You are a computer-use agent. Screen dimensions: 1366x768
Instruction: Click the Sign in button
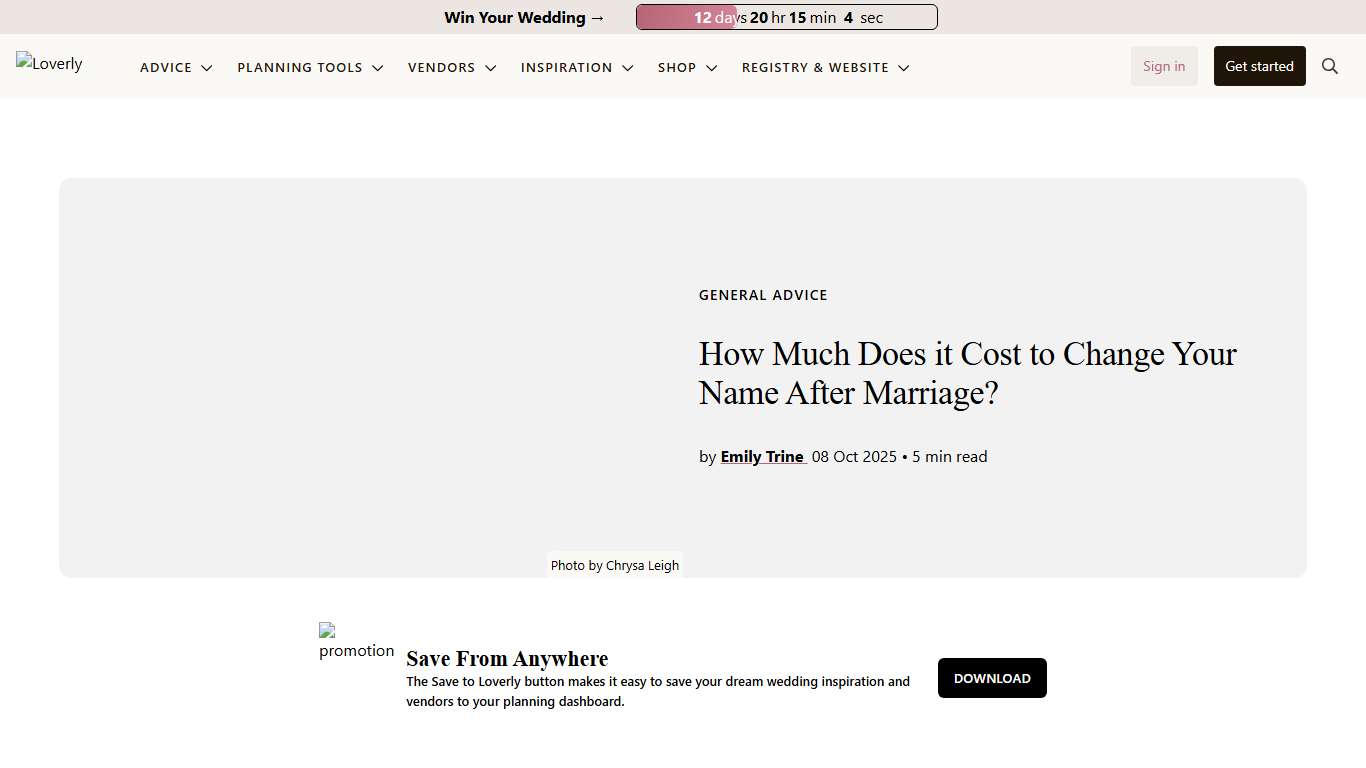click(1163, 66)
